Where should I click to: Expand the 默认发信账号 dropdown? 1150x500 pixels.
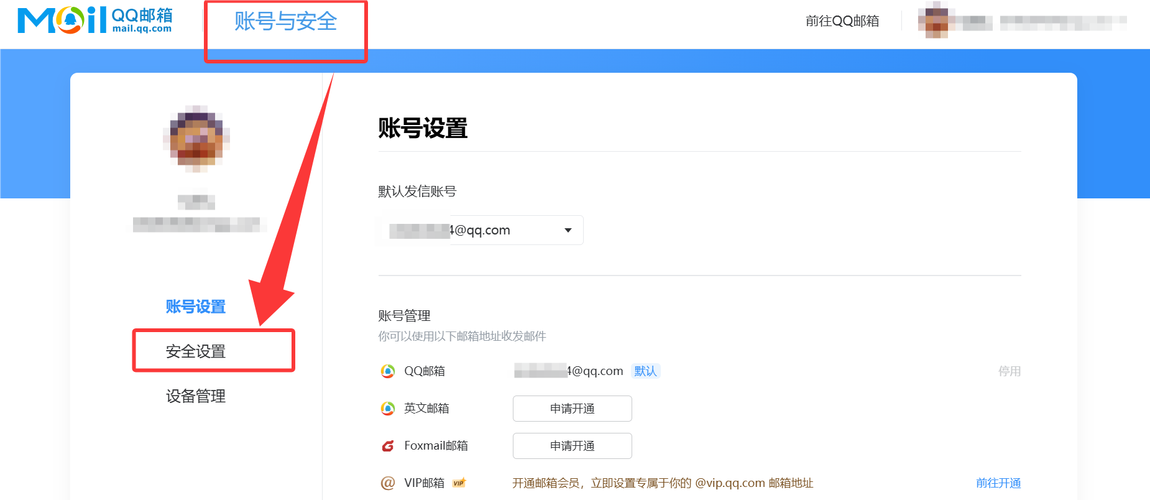coord(481,230)
